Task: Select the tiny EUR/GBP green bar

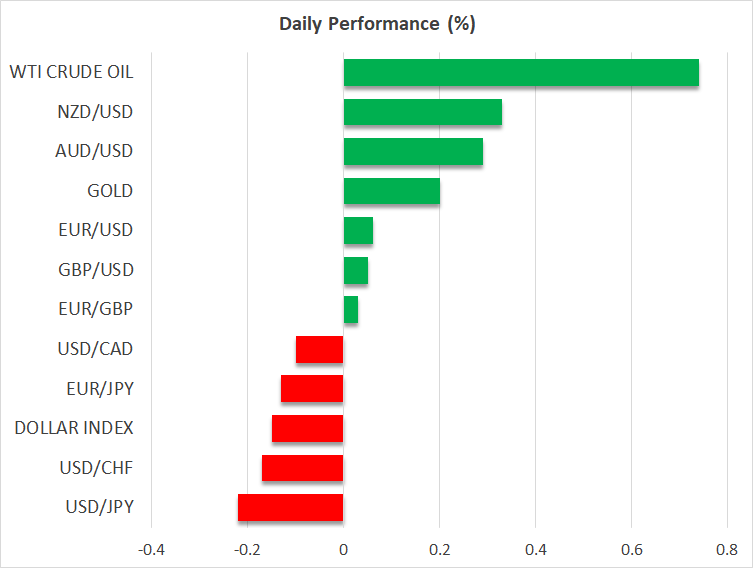Action: click(351, 310)
